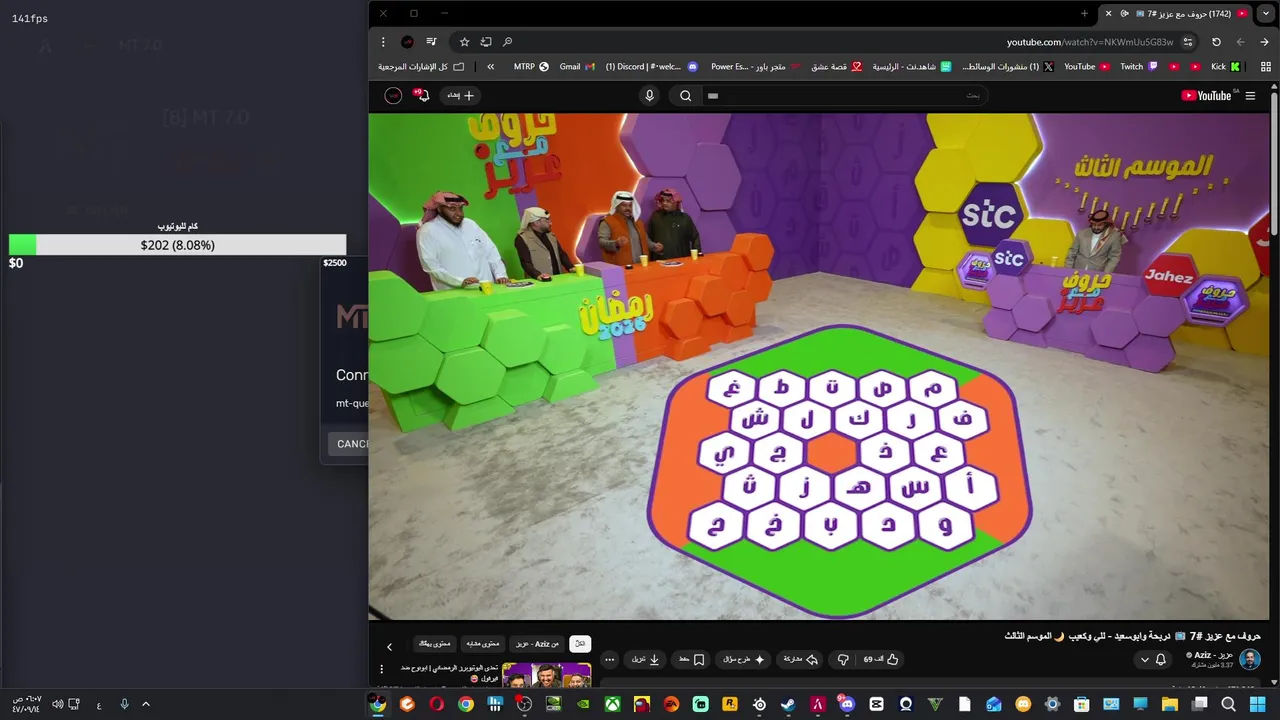Viewport: 1280px width, 720px height.
Task: Show hidden tray icons chevron
Action: pos(146,704)
